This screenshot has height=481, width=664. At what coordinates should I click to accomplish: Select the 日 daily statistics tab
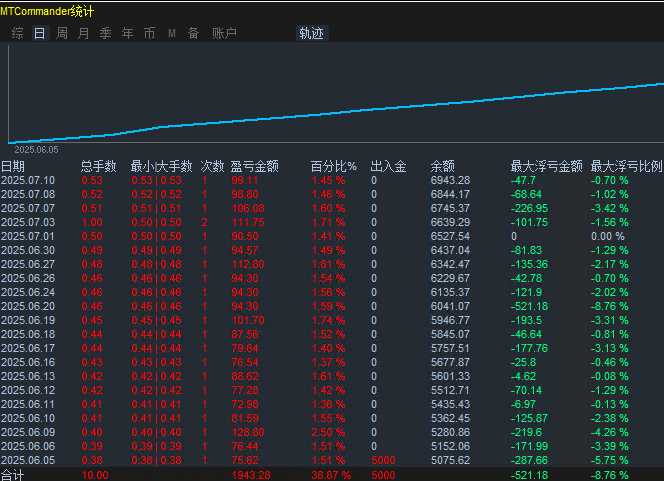(39, 33)
